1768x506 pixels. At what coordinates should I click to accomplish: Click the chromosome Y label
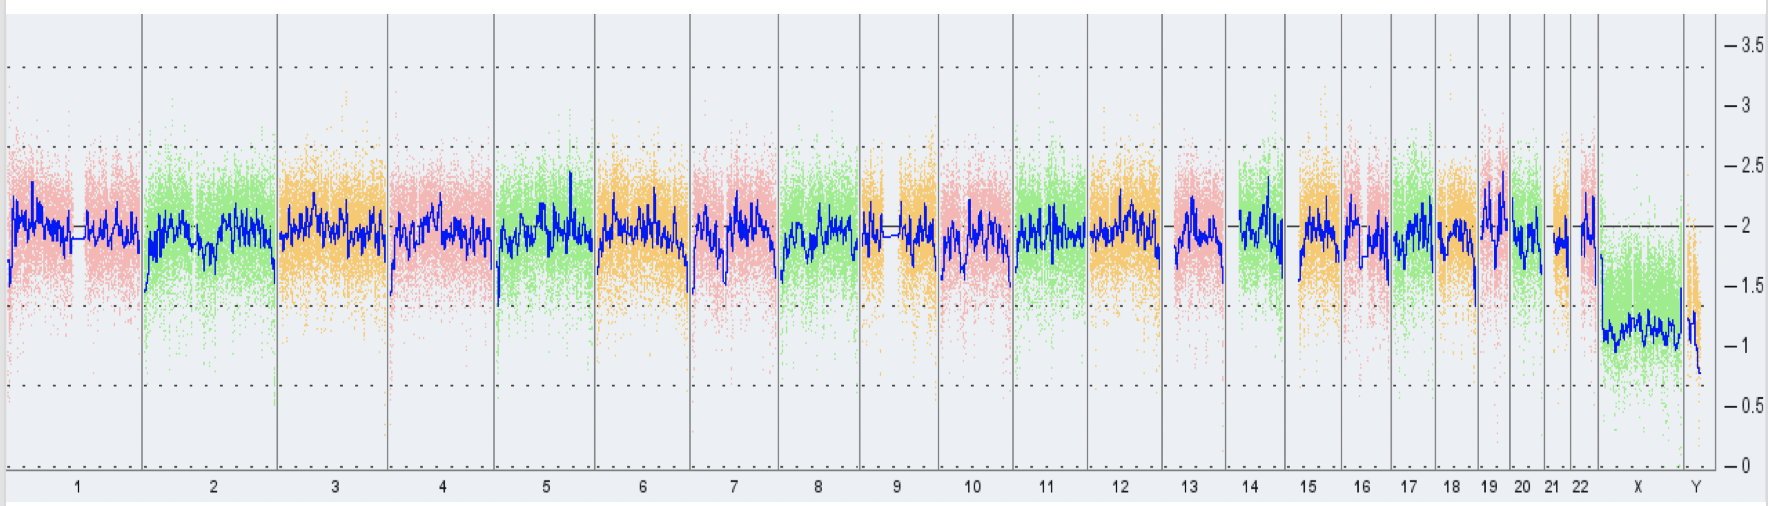tap(1696, 487)
